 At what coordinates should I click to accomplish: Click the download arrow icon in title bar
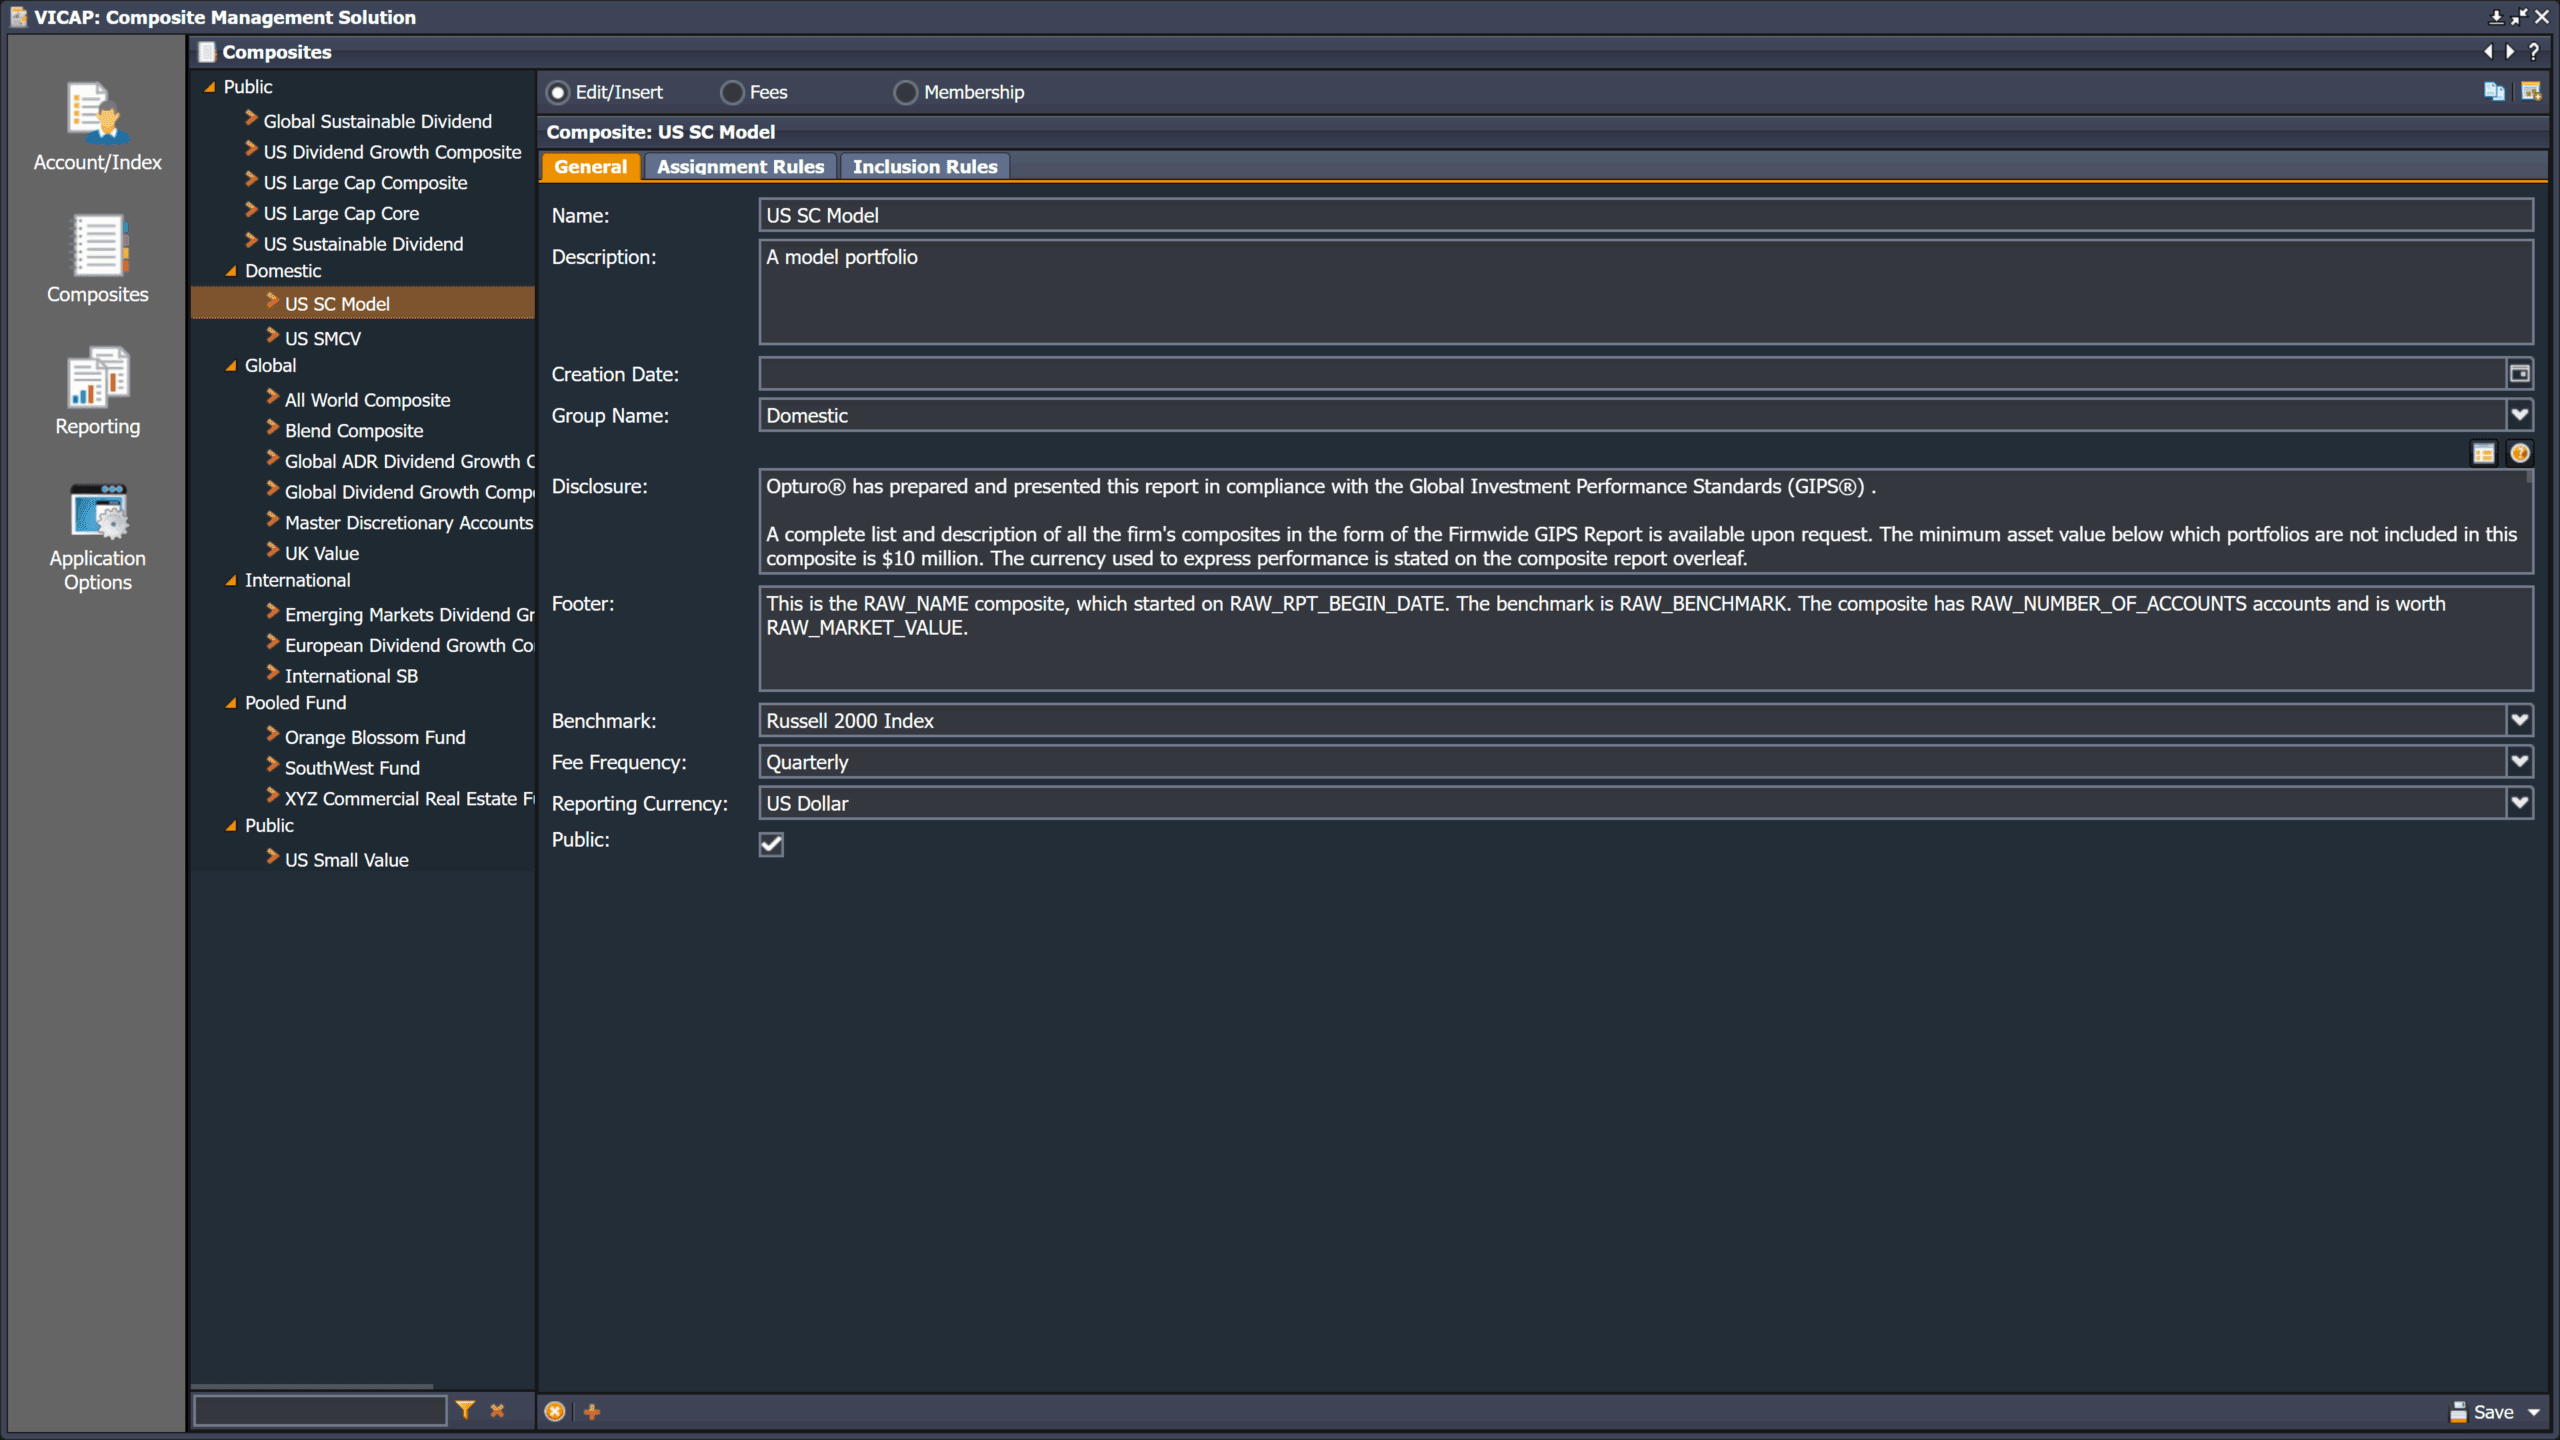pos(2496,17)
